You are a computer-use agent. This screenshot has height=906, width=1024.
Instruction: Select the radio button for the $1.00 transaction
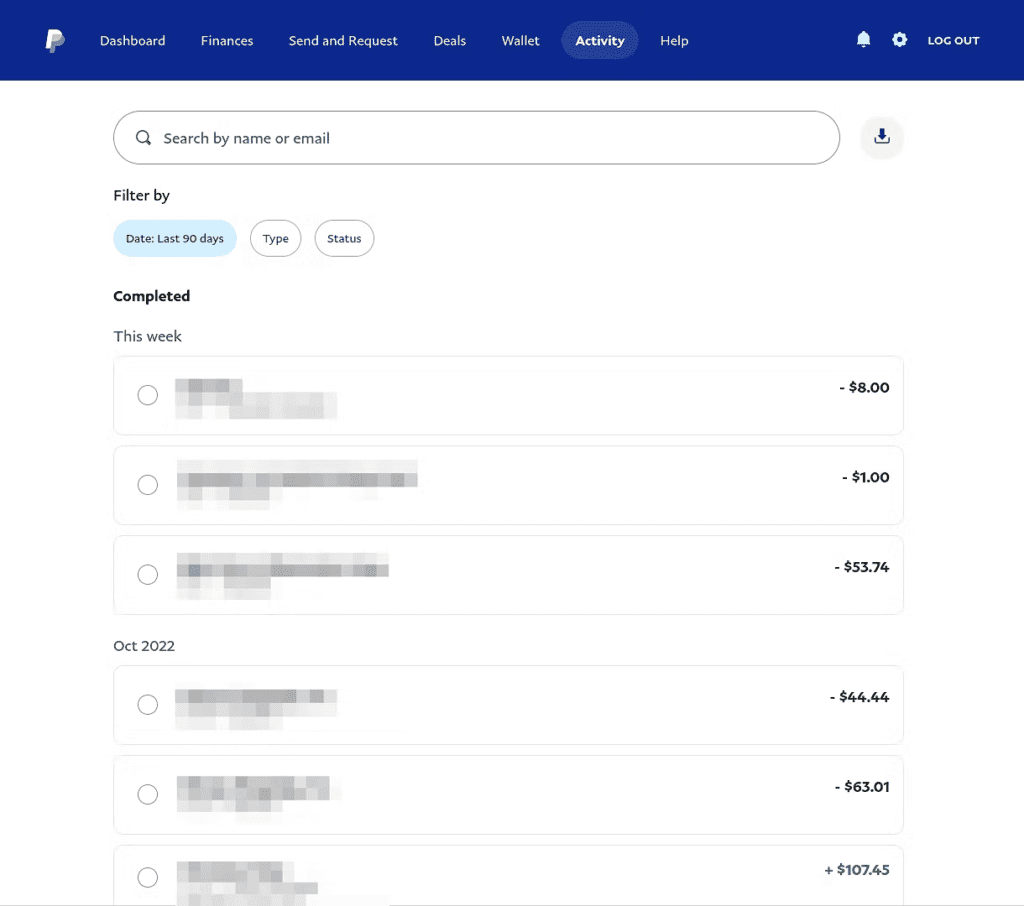[147, 485]
